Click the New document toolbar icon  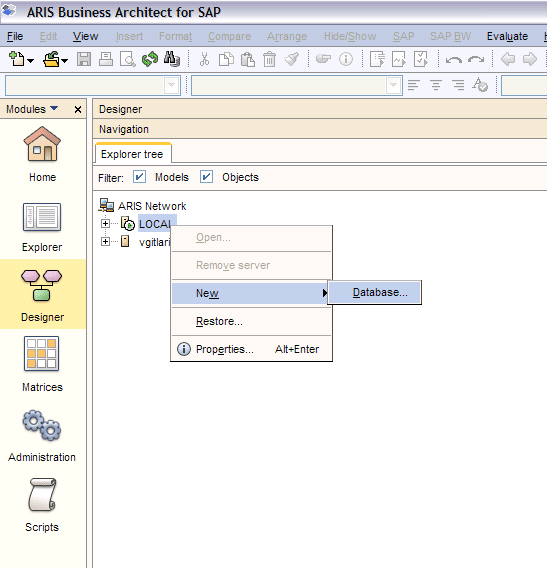pyautogui.click(x=16, y=59)
